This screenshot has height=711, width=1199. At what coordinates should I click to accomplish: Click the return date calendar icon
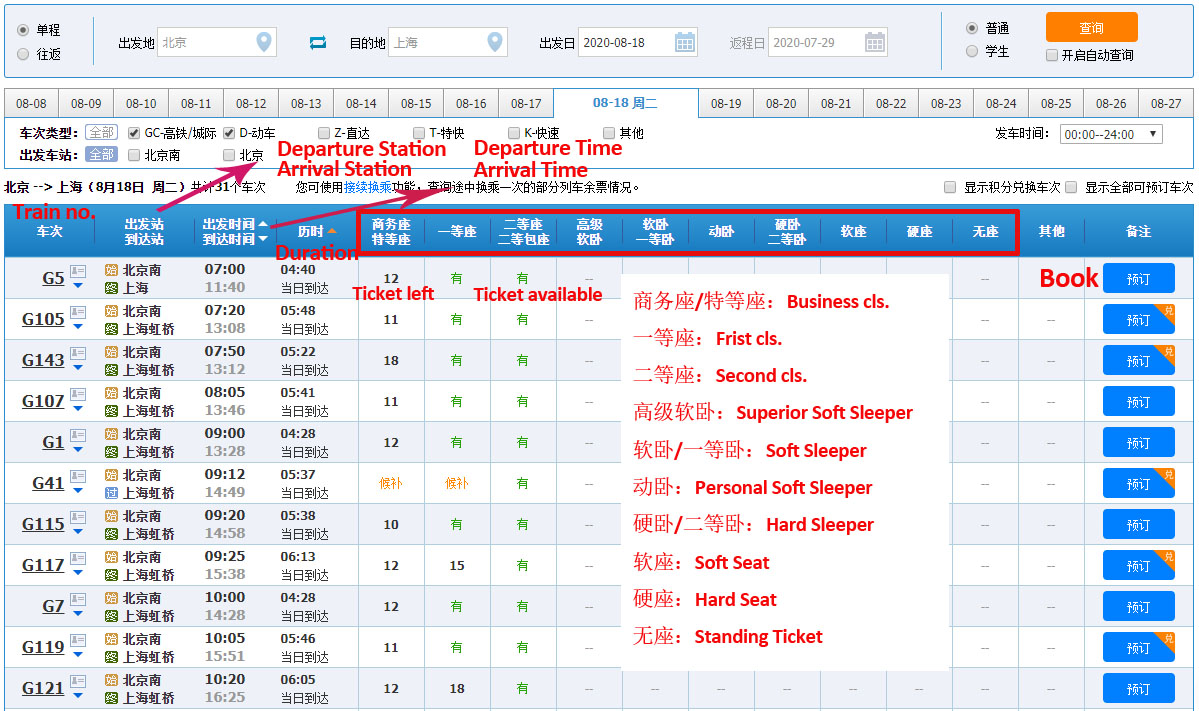coord(874,42)
